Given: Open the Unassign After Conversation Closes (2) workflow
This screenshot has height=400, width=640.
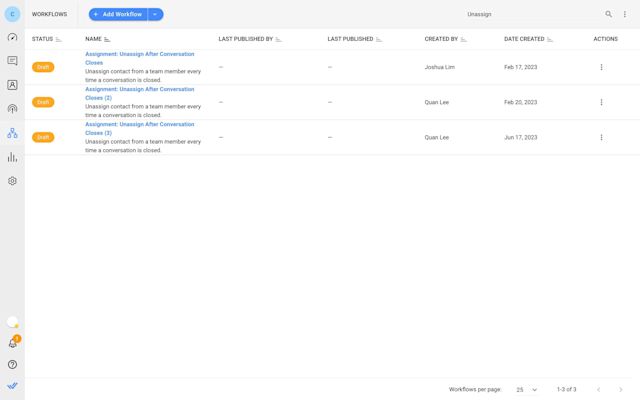Looking at the screenshot, I should click(140, 93).
